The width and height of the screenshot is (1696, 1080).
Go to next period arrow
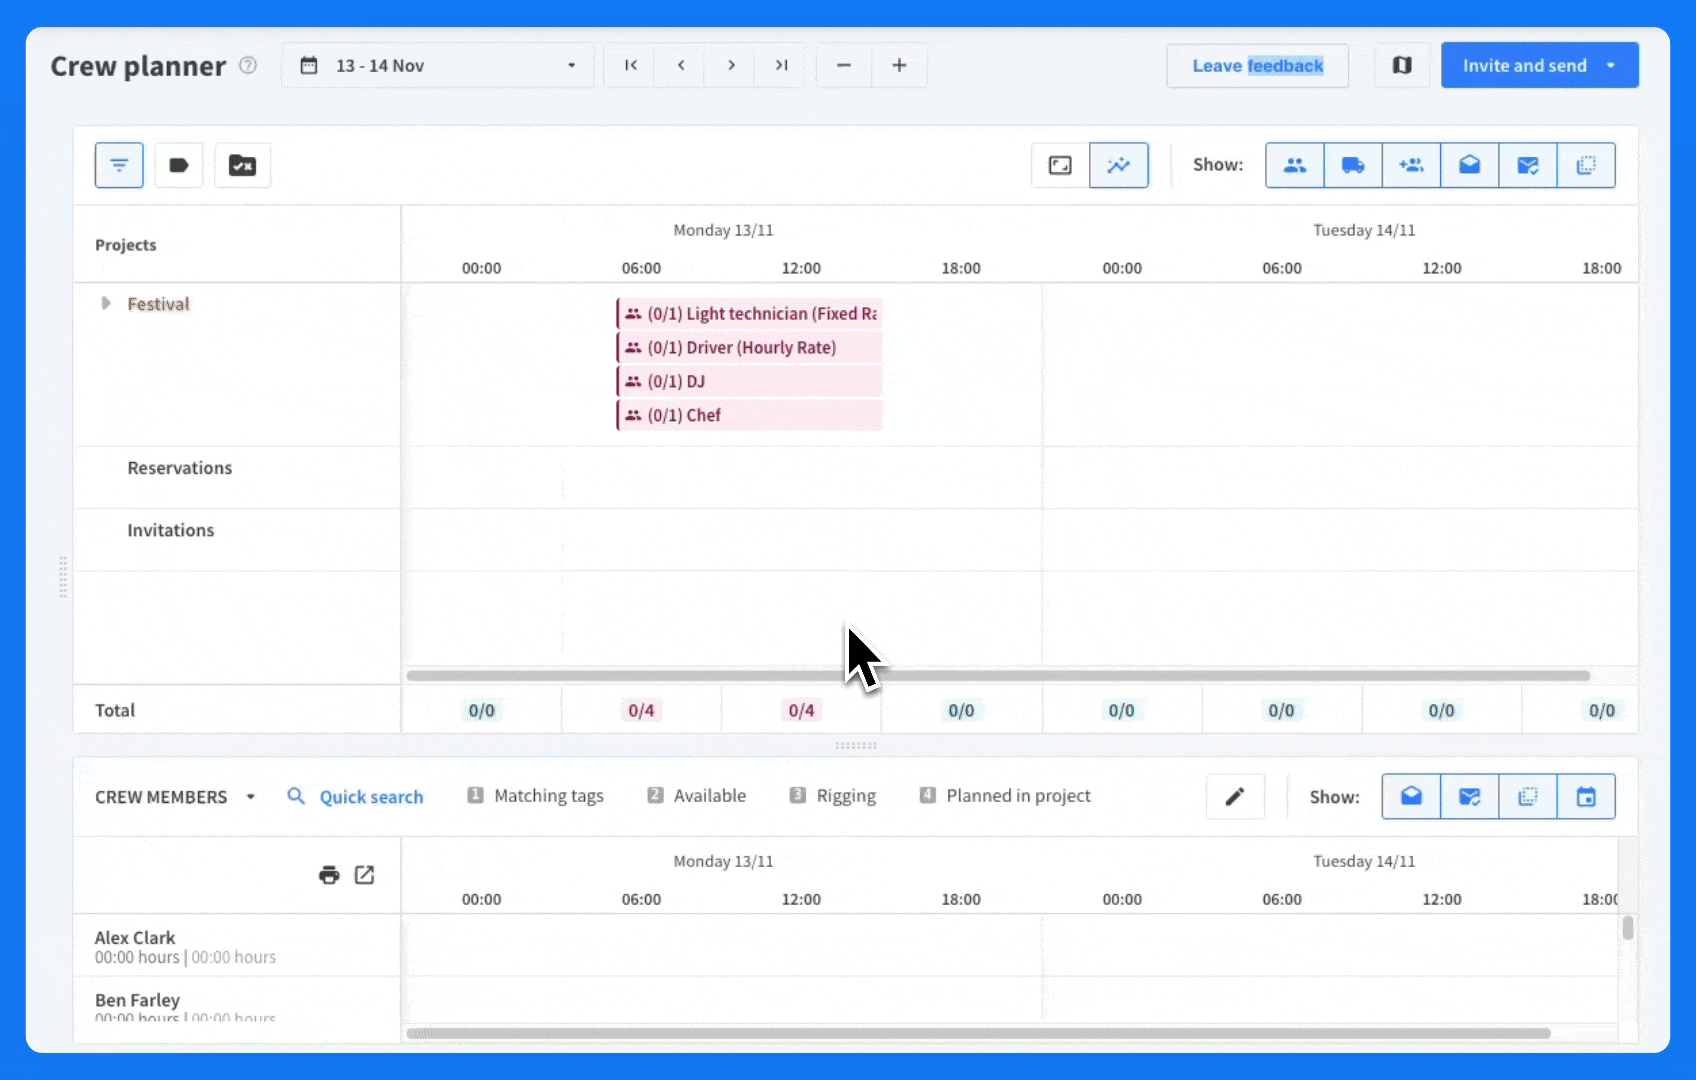731,65
